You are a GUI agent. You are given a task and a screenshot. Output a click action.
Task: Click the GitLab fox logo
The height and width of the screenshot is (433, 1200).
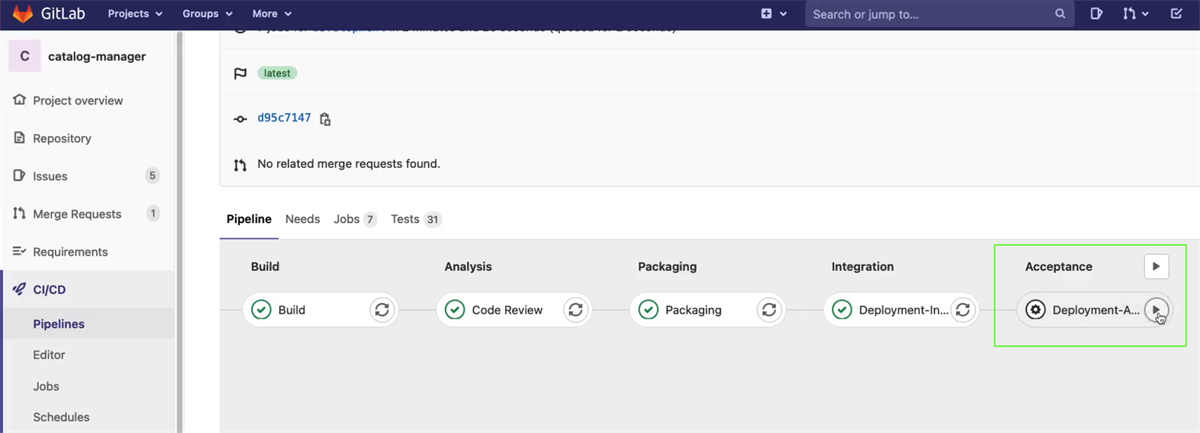coord(22,14)
